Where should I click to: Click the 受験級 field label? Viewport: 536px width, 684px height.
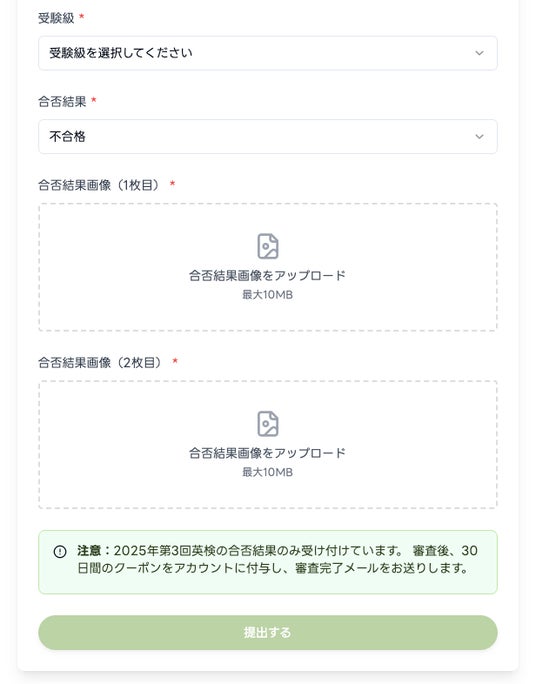56,18
